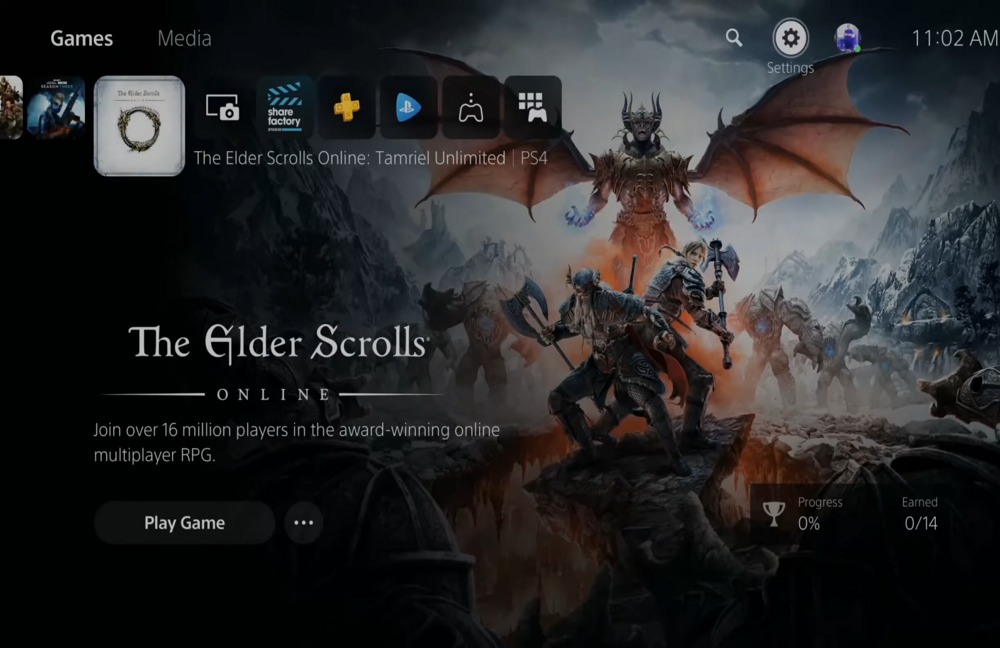Click the Settings label under the gear

click(790, 68)
